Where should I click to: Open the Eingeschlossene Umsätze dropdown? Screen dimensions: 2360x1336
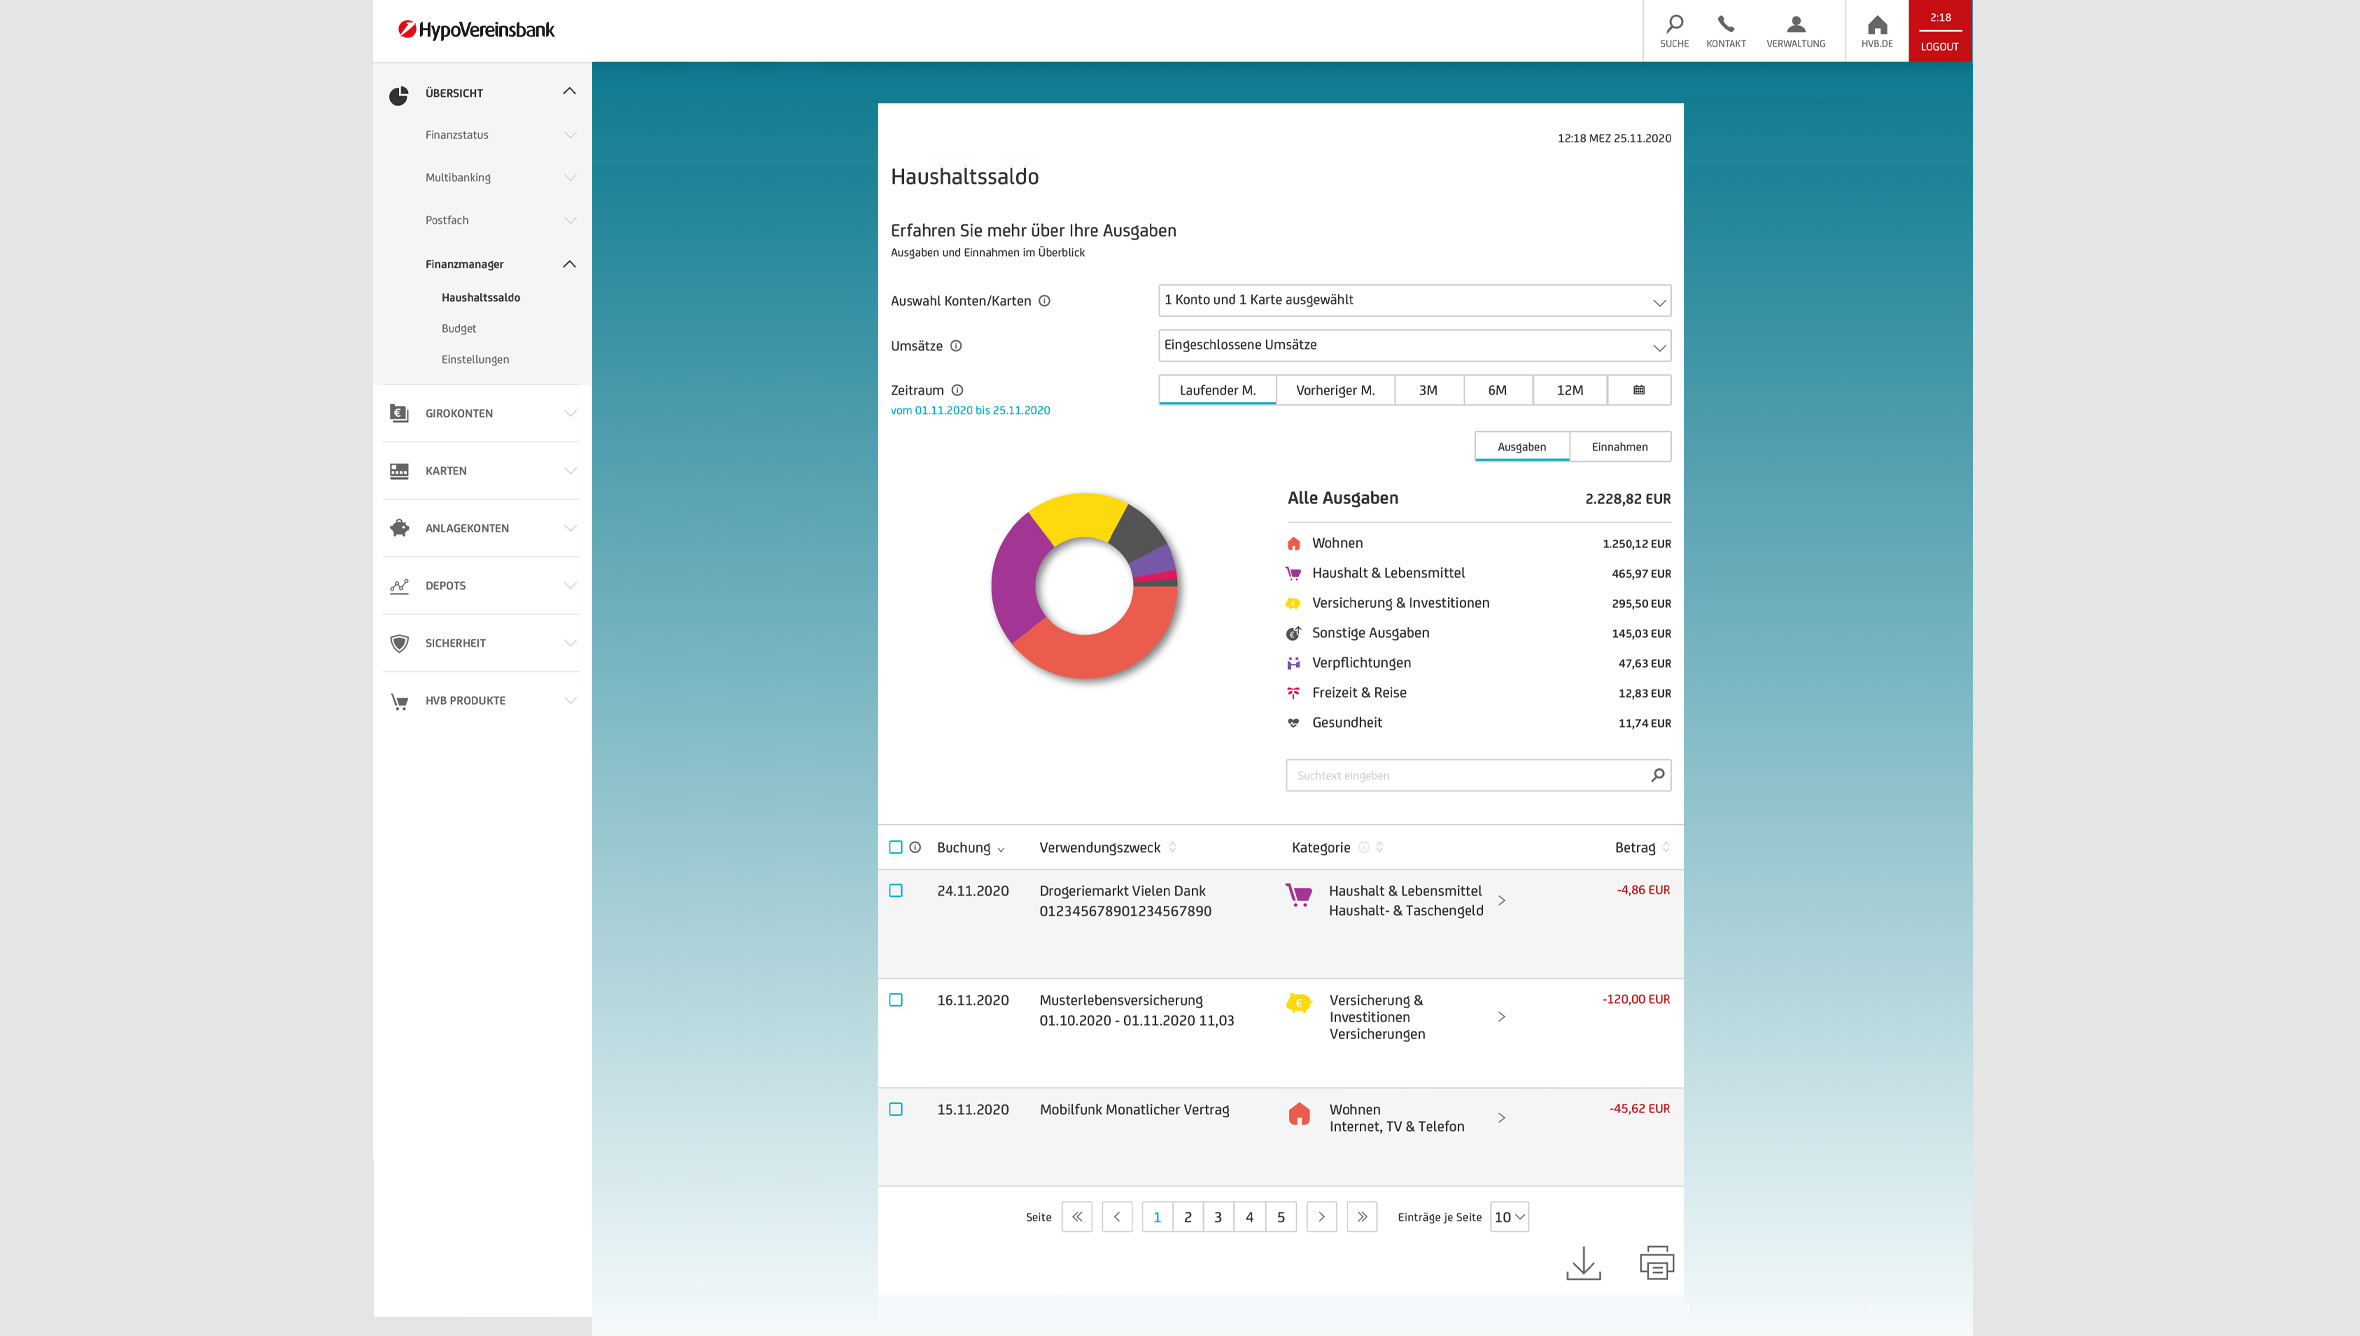click(x=1414, y=346)
